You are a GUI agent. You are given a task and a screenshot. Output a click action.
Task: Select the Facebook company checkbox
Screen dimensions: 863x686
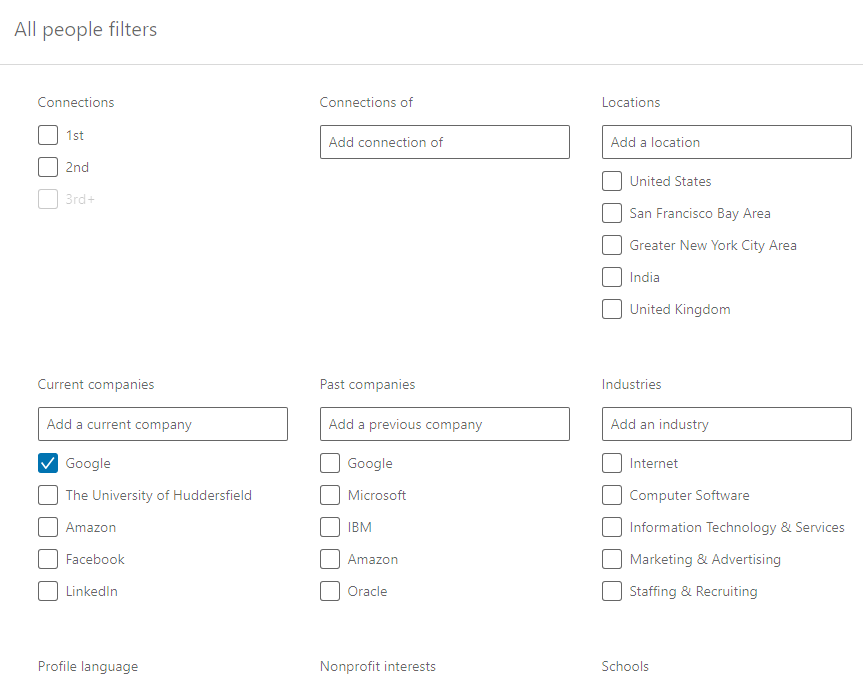pyautogui.click(x=48, y=559)
